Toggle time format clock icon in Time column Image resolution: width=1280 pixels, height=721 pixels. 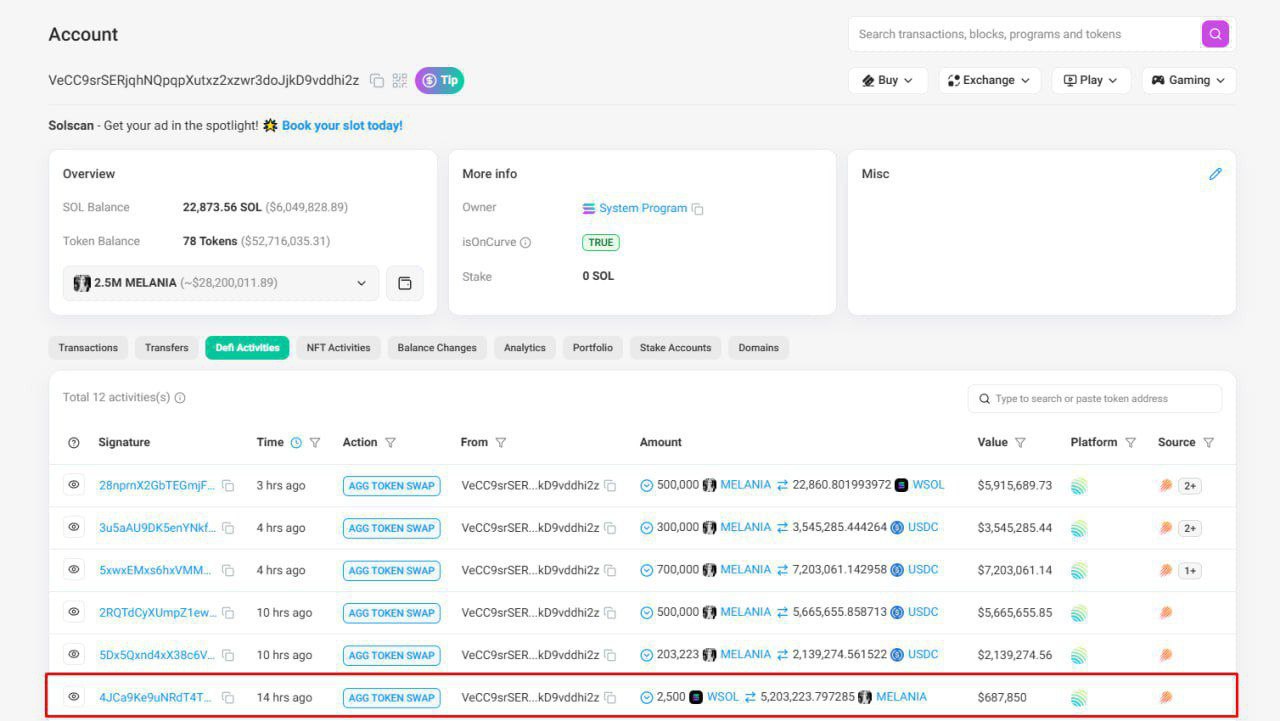[x=296, y=443]
